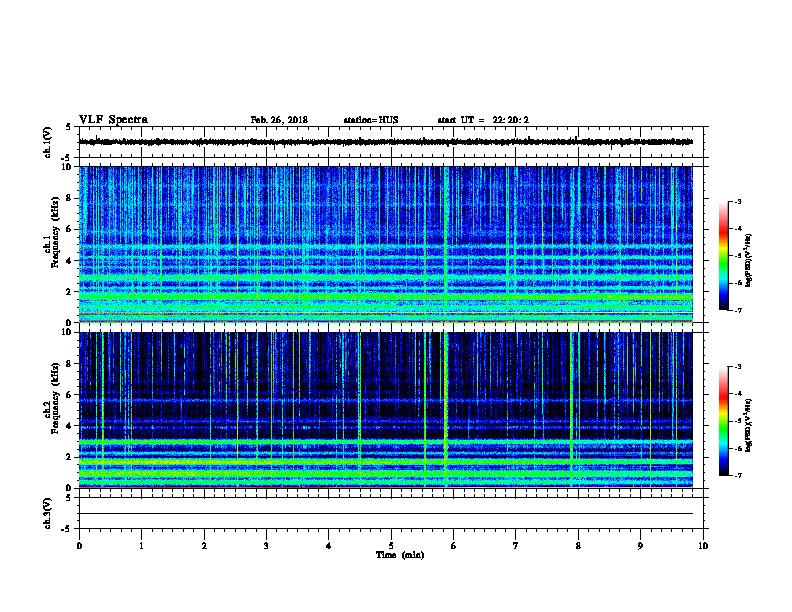Viewport: 792px width, 612px height.
Task: Click the "station=HUS" header label
Action: (x=371, y=120)
